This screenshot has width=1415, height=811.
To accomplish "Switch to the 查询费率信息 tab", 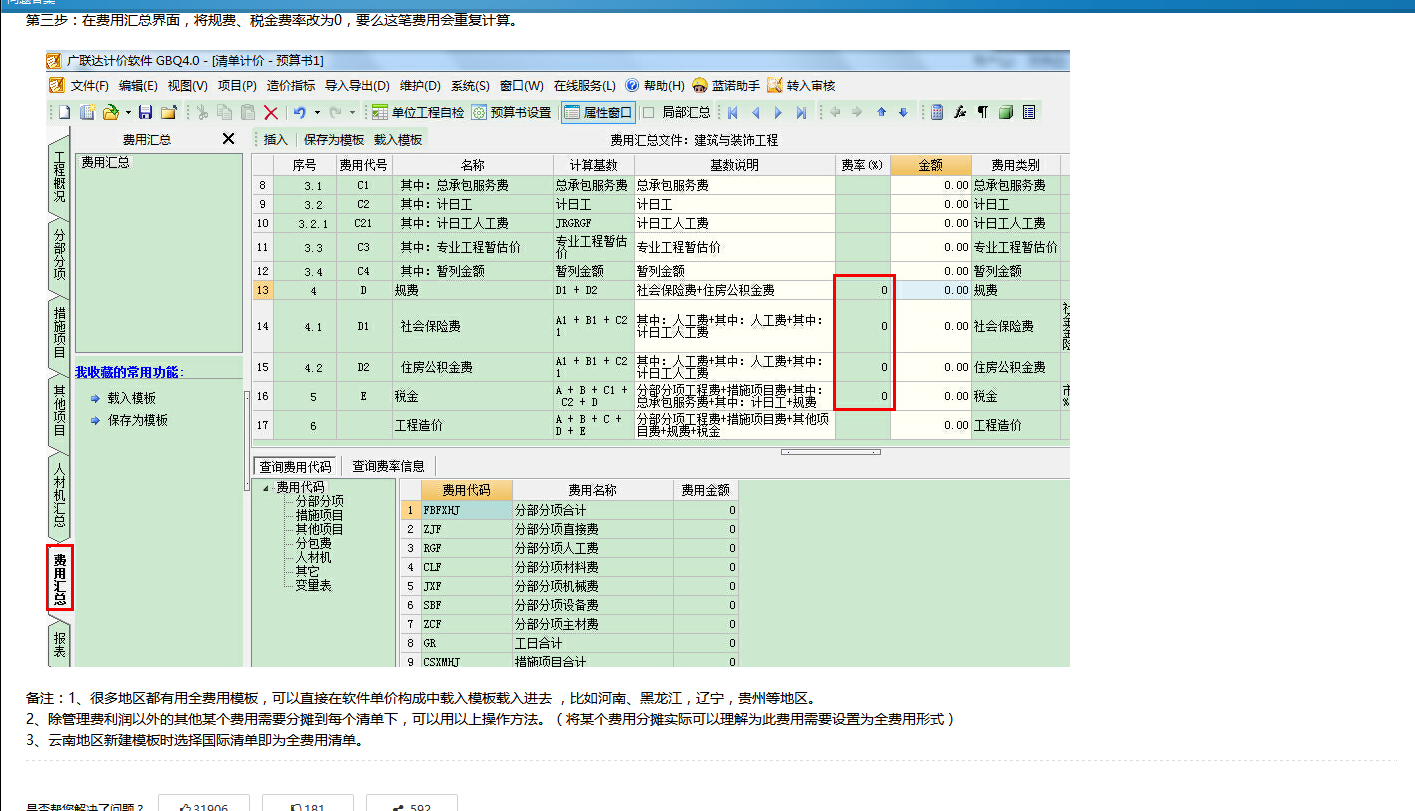I will [388, 466].
